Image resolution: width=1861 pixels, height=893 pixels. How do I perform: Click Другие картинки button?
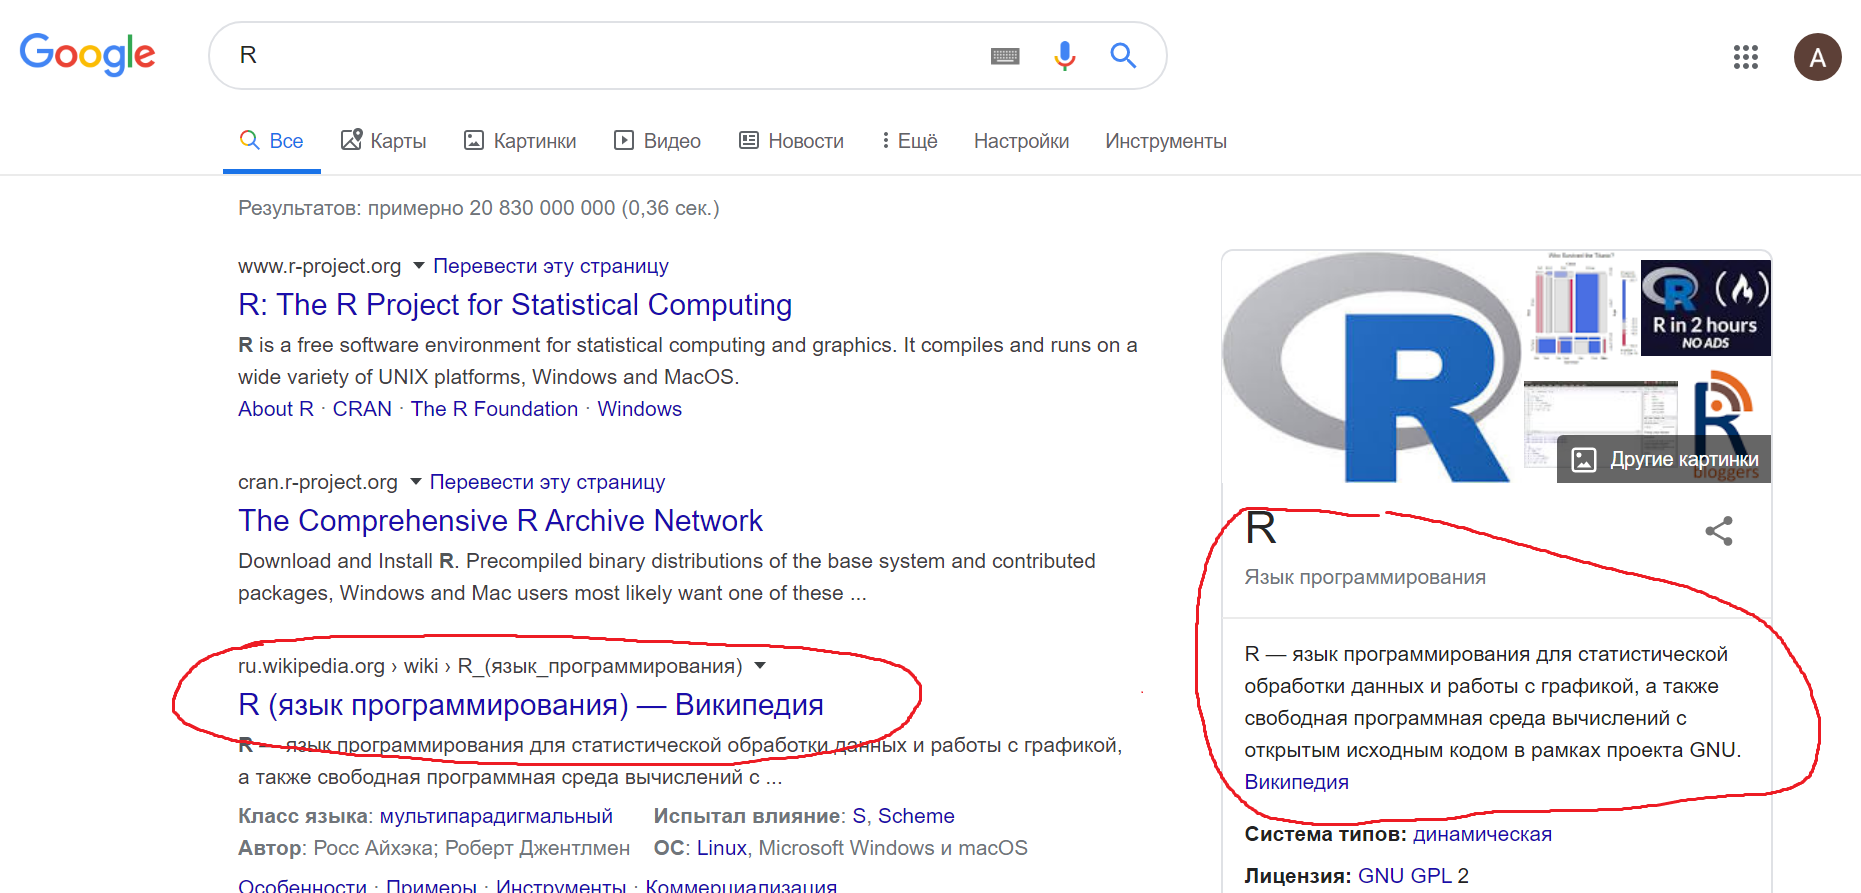pyautogui.click(x=1664, y=459)
